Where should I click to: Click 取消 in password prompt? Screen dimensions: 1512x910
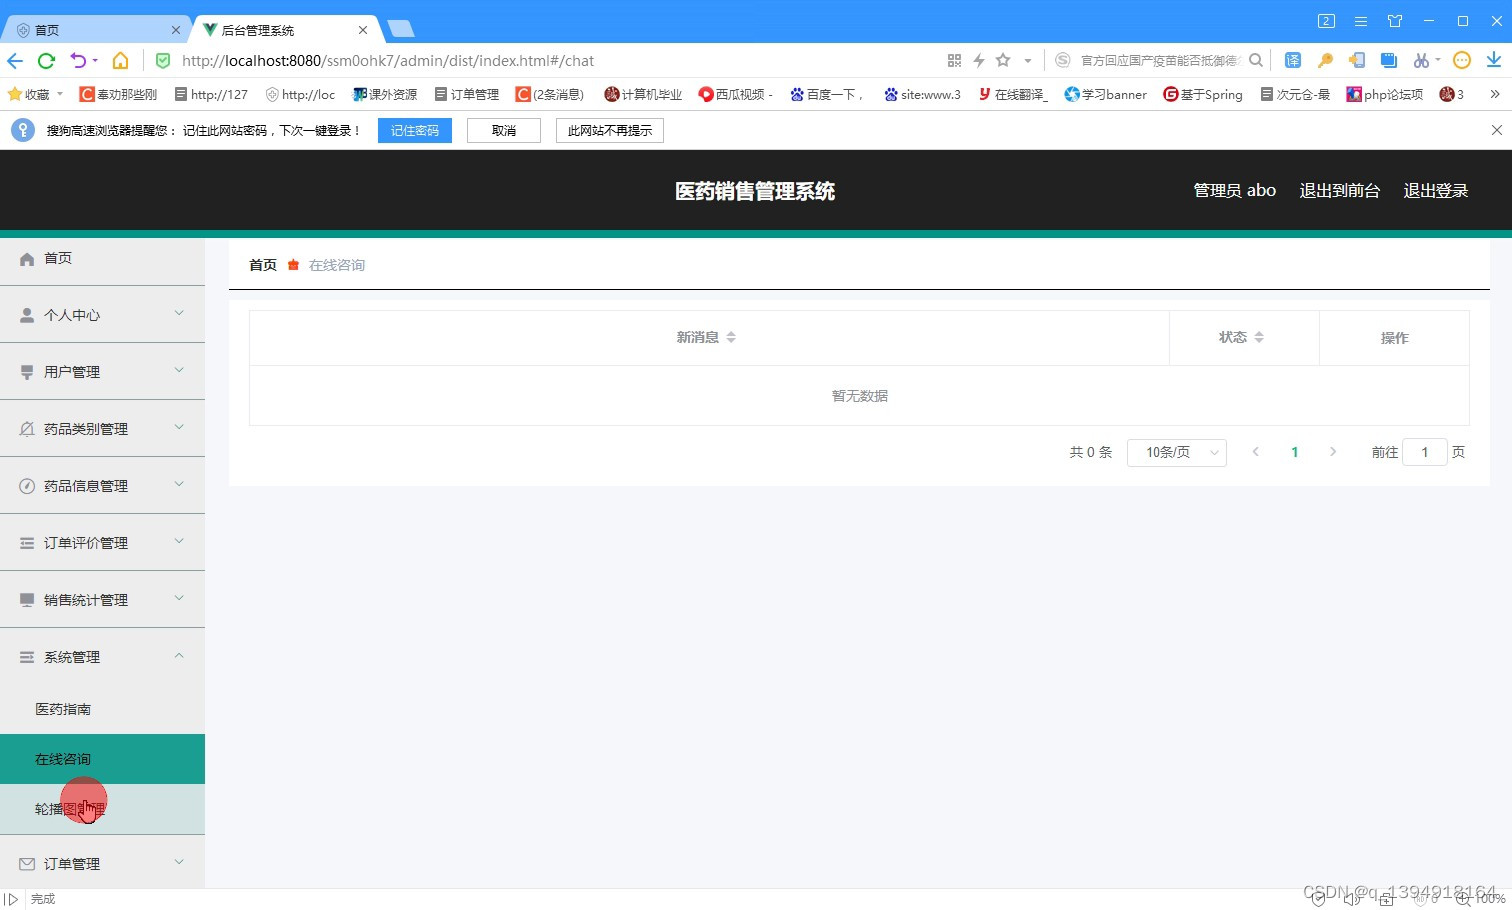click(x=504, y=131)
